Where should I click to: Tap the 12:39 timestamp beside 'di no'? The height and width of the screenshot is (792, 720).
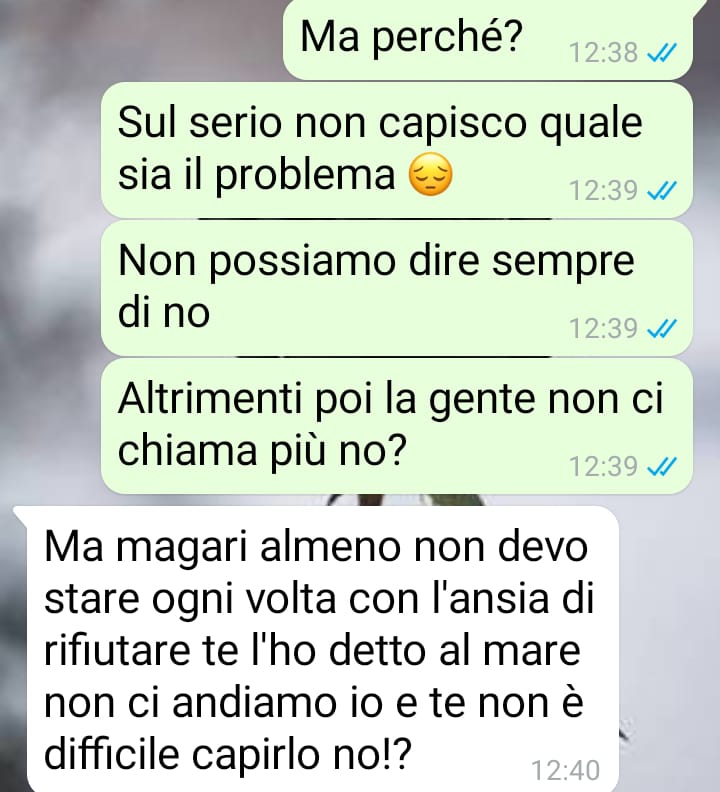coord(604,329)
